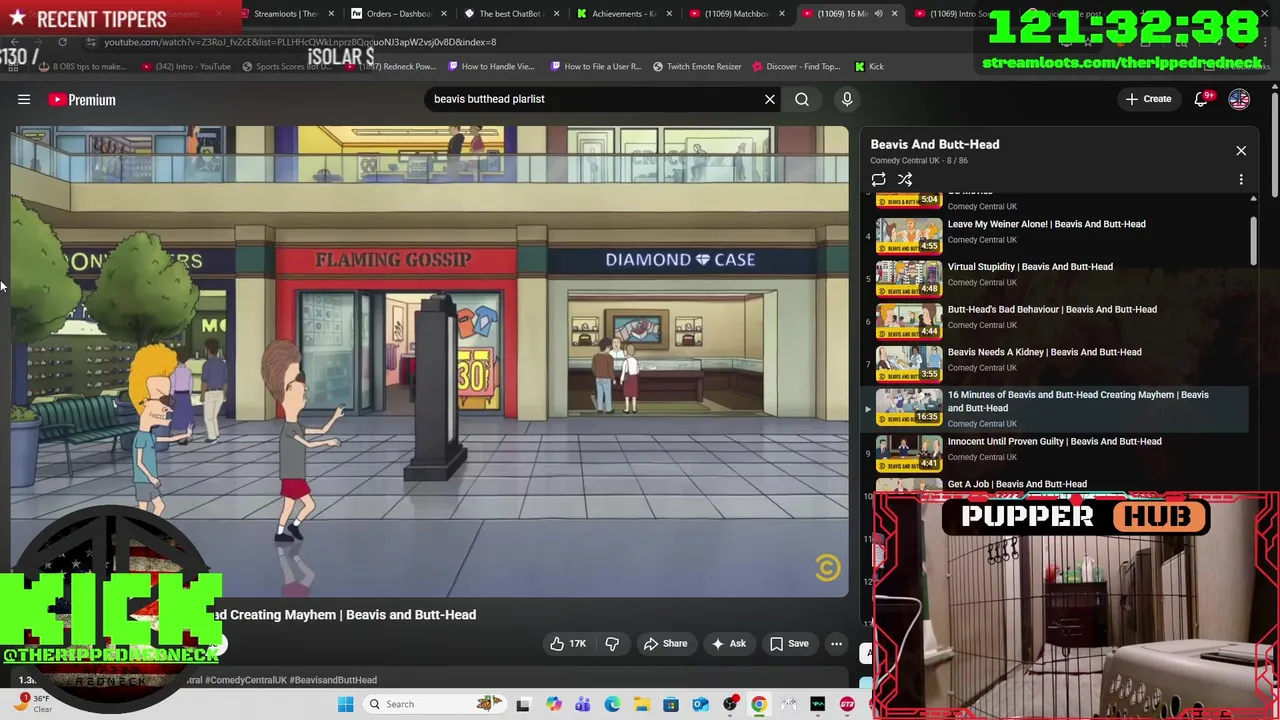Viewport: 1280px width, 720px height.
Task: Click the 4:55 duration thumbnail
Action: pos(909,236)
